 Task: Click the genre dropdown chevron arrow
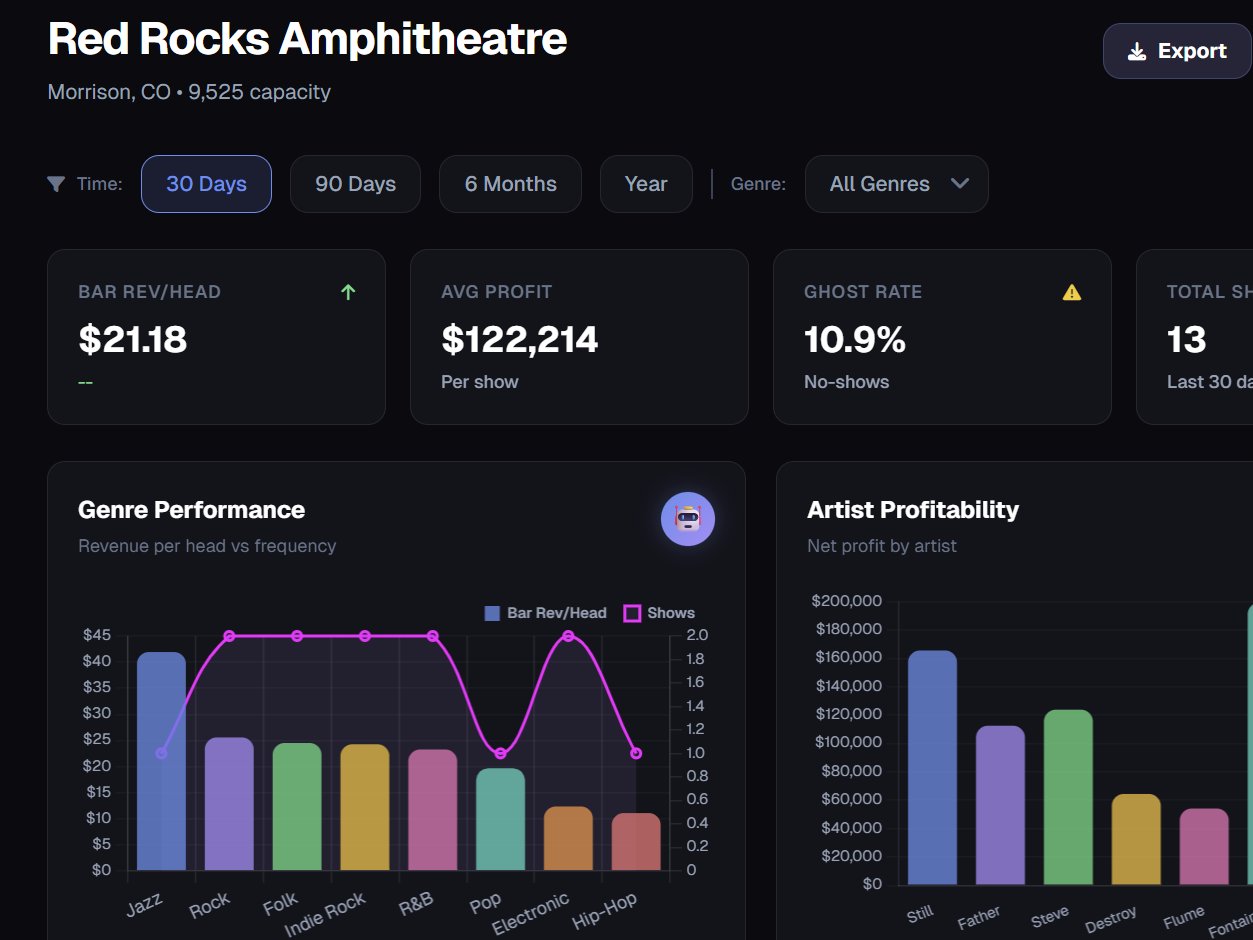(x=960, y=184)
